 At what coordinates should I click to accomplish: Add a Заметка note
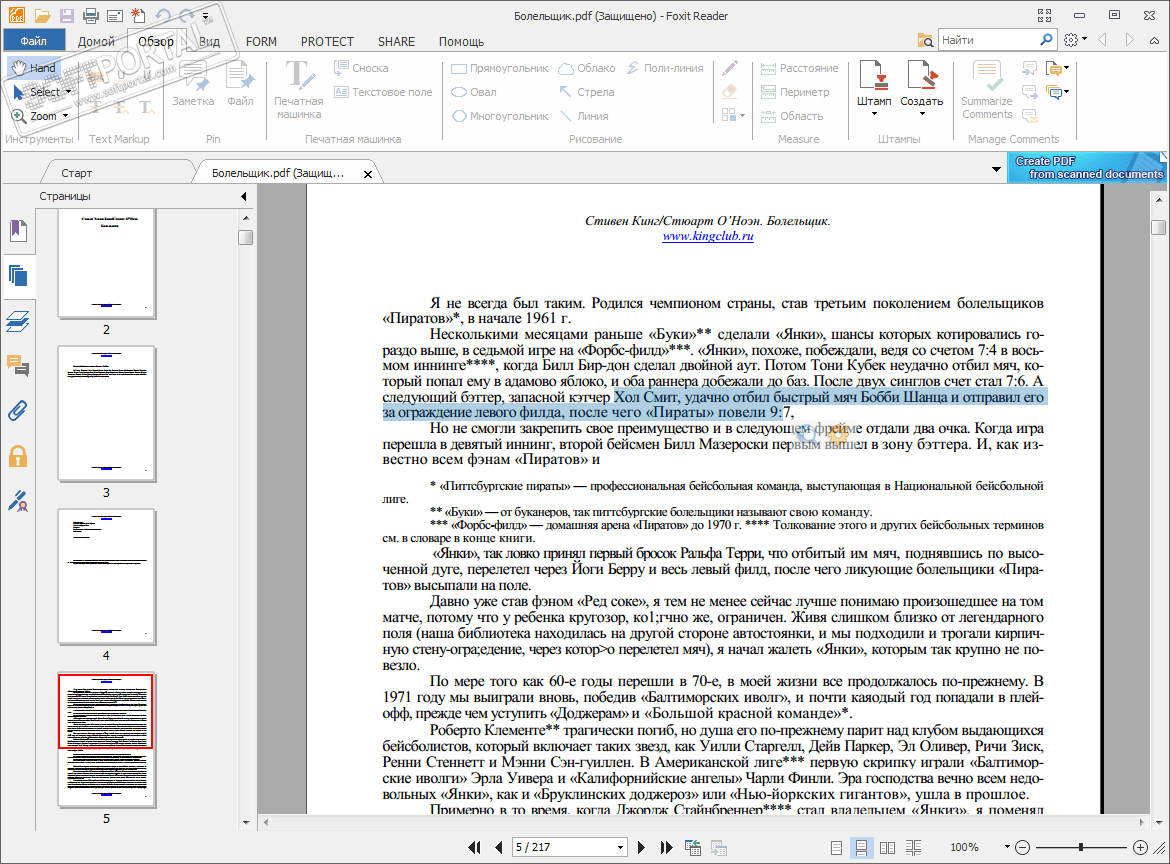193,84
